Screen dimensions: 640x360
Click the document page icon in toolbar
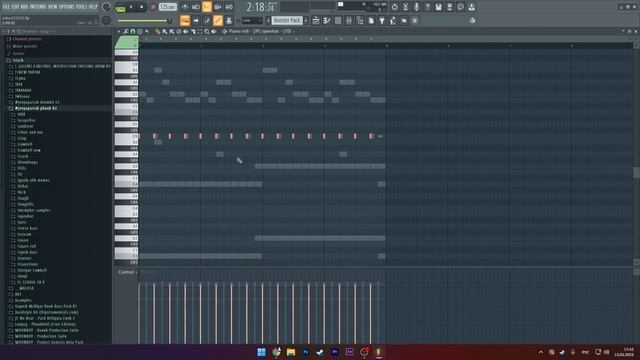point(371,20)
